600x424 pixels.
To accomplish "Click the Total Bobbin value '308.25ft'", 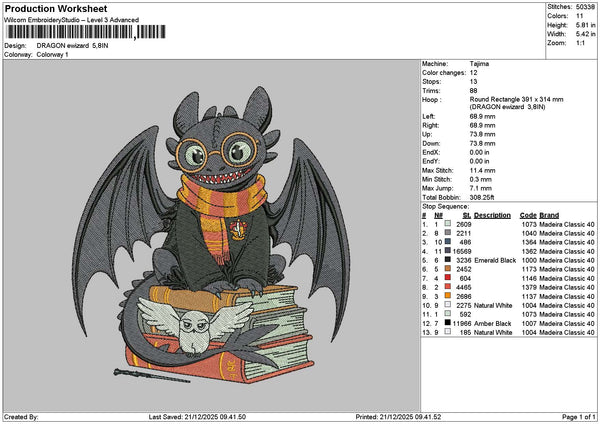I will click(x=482, y=197).
